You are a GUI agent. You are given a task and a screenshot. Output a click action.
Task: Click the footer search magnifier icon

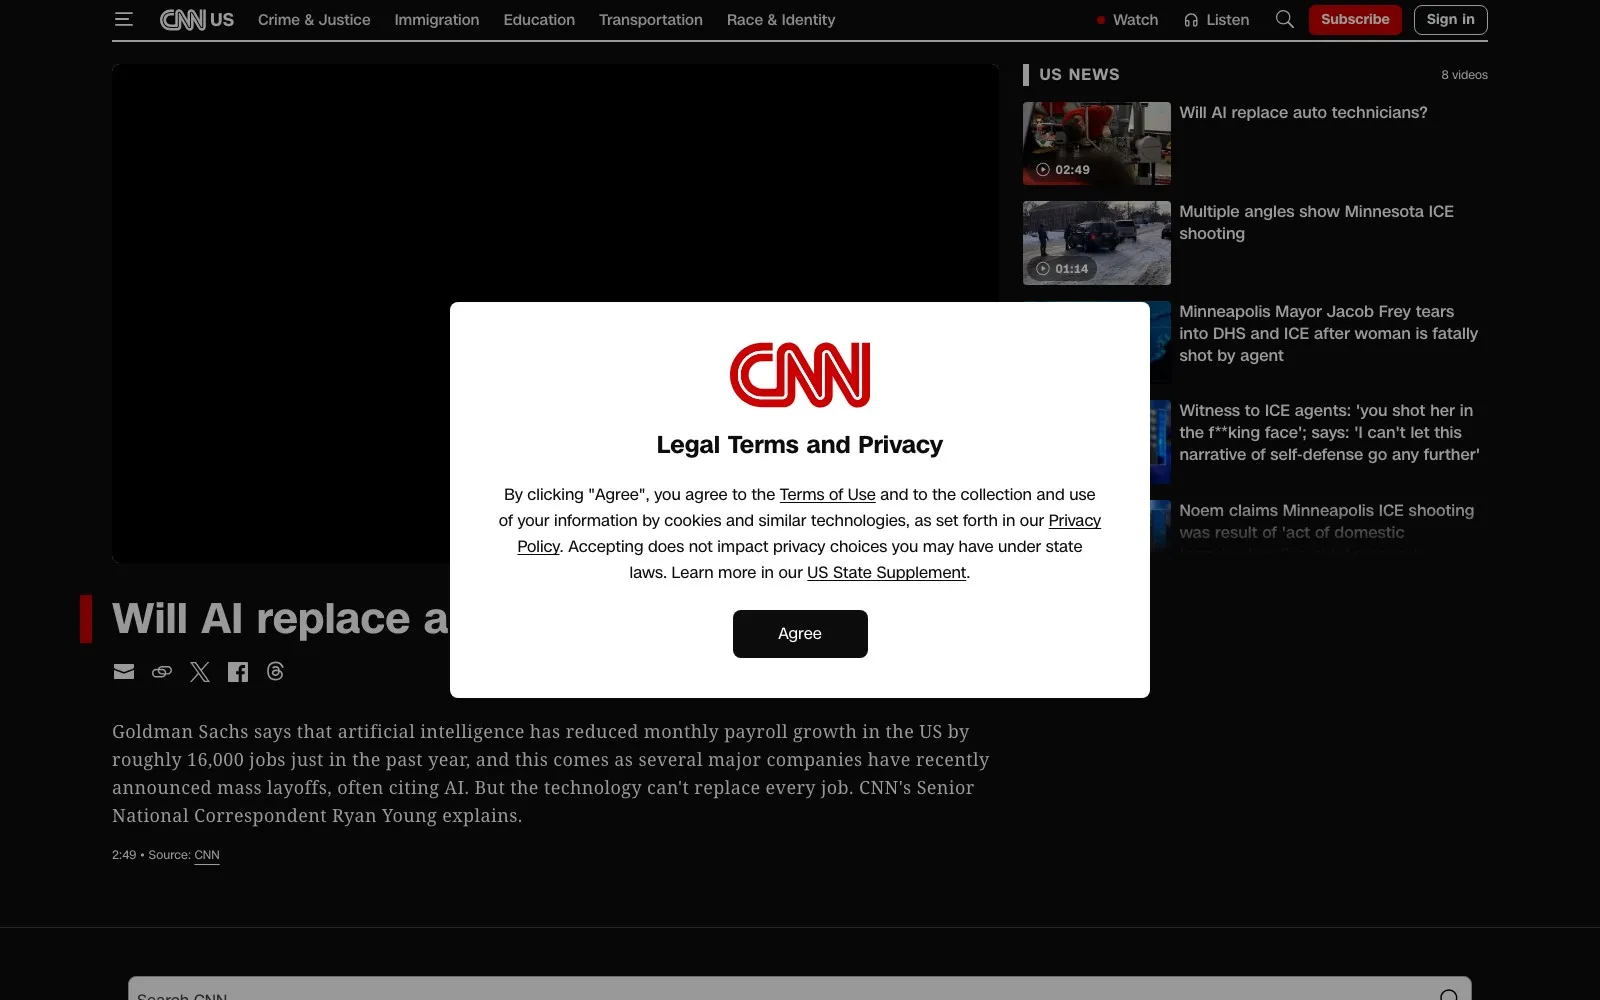1449,994
